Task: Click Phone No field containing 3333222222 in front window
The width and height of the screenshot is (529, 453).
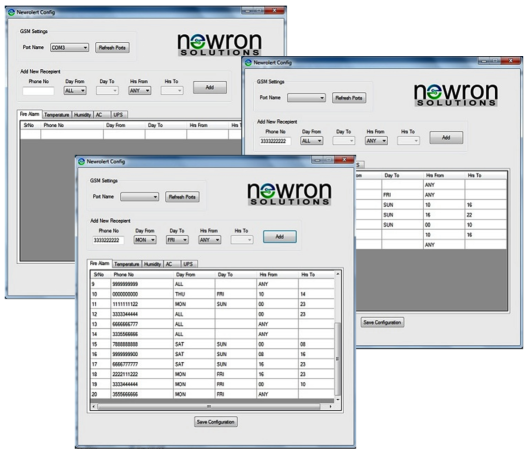Action: (x=108, y=240)
